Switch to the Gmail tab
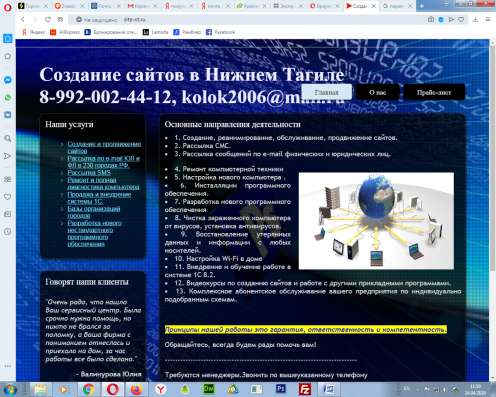 pyautogui.click(x=141, y=6)
